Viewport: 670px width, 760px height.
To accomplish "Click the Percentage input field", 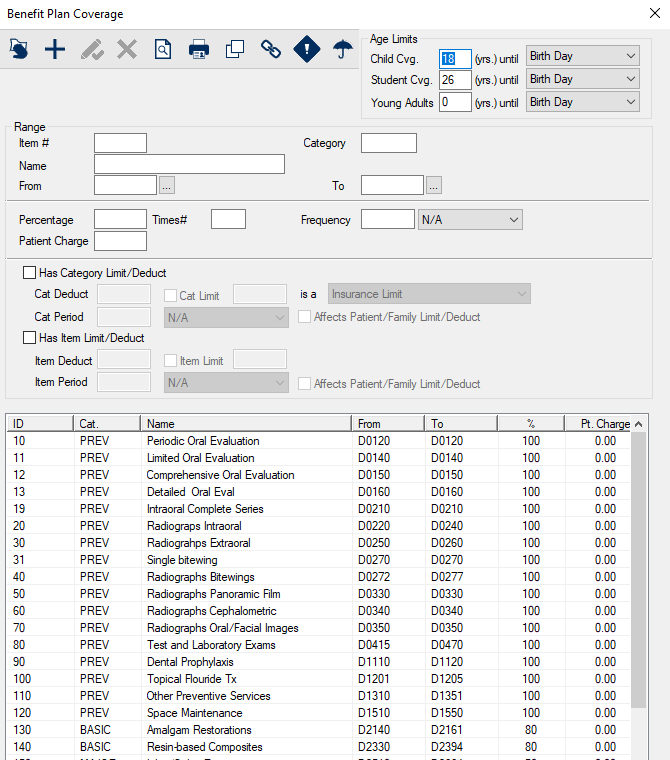I will pos(120,220).
